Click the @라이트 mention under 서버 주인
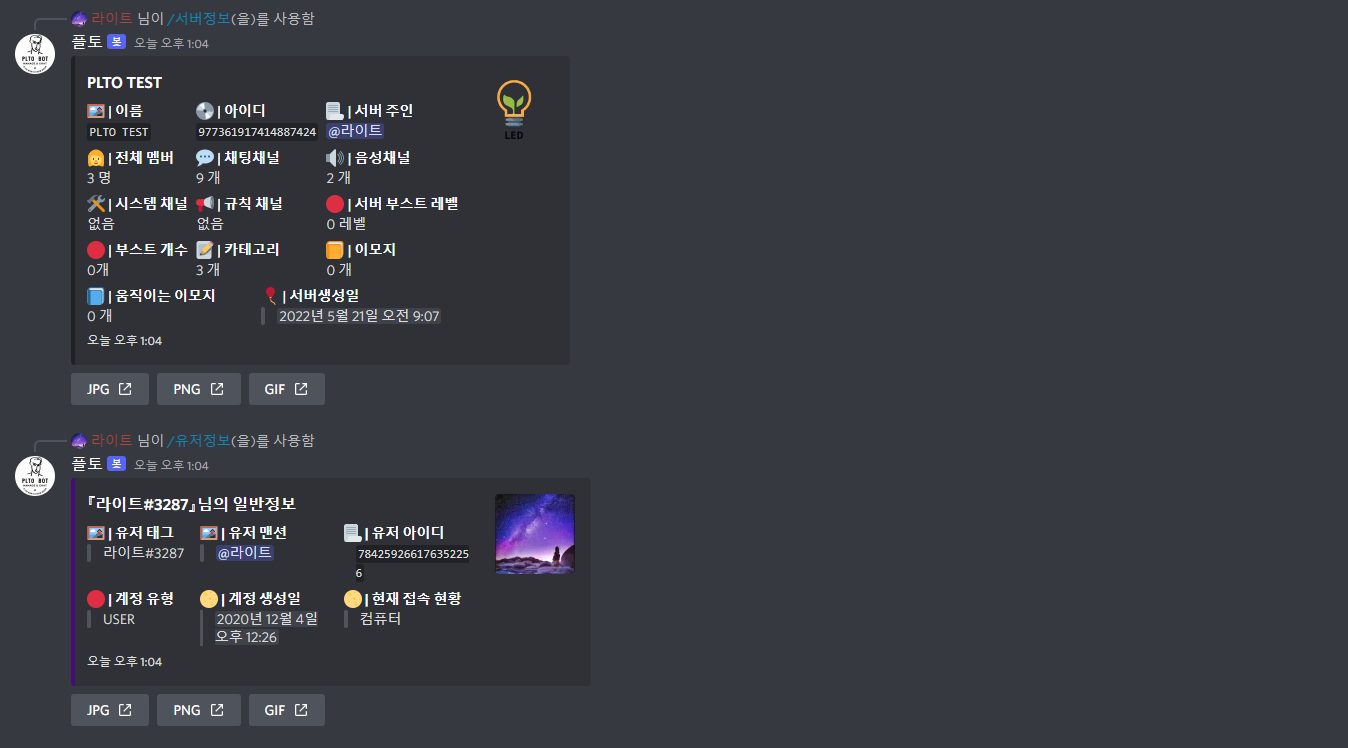This screenshot has width=1348, height=748. (355, 131)
